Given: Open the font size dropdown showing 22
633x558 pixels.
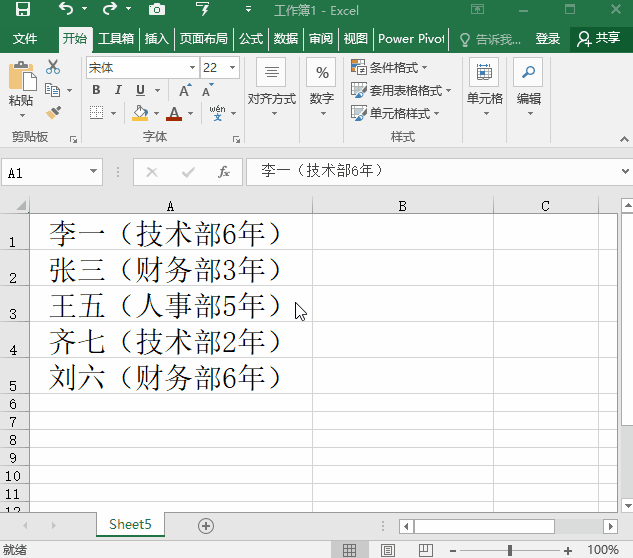Looking at the screenshot, I should 233,67.
